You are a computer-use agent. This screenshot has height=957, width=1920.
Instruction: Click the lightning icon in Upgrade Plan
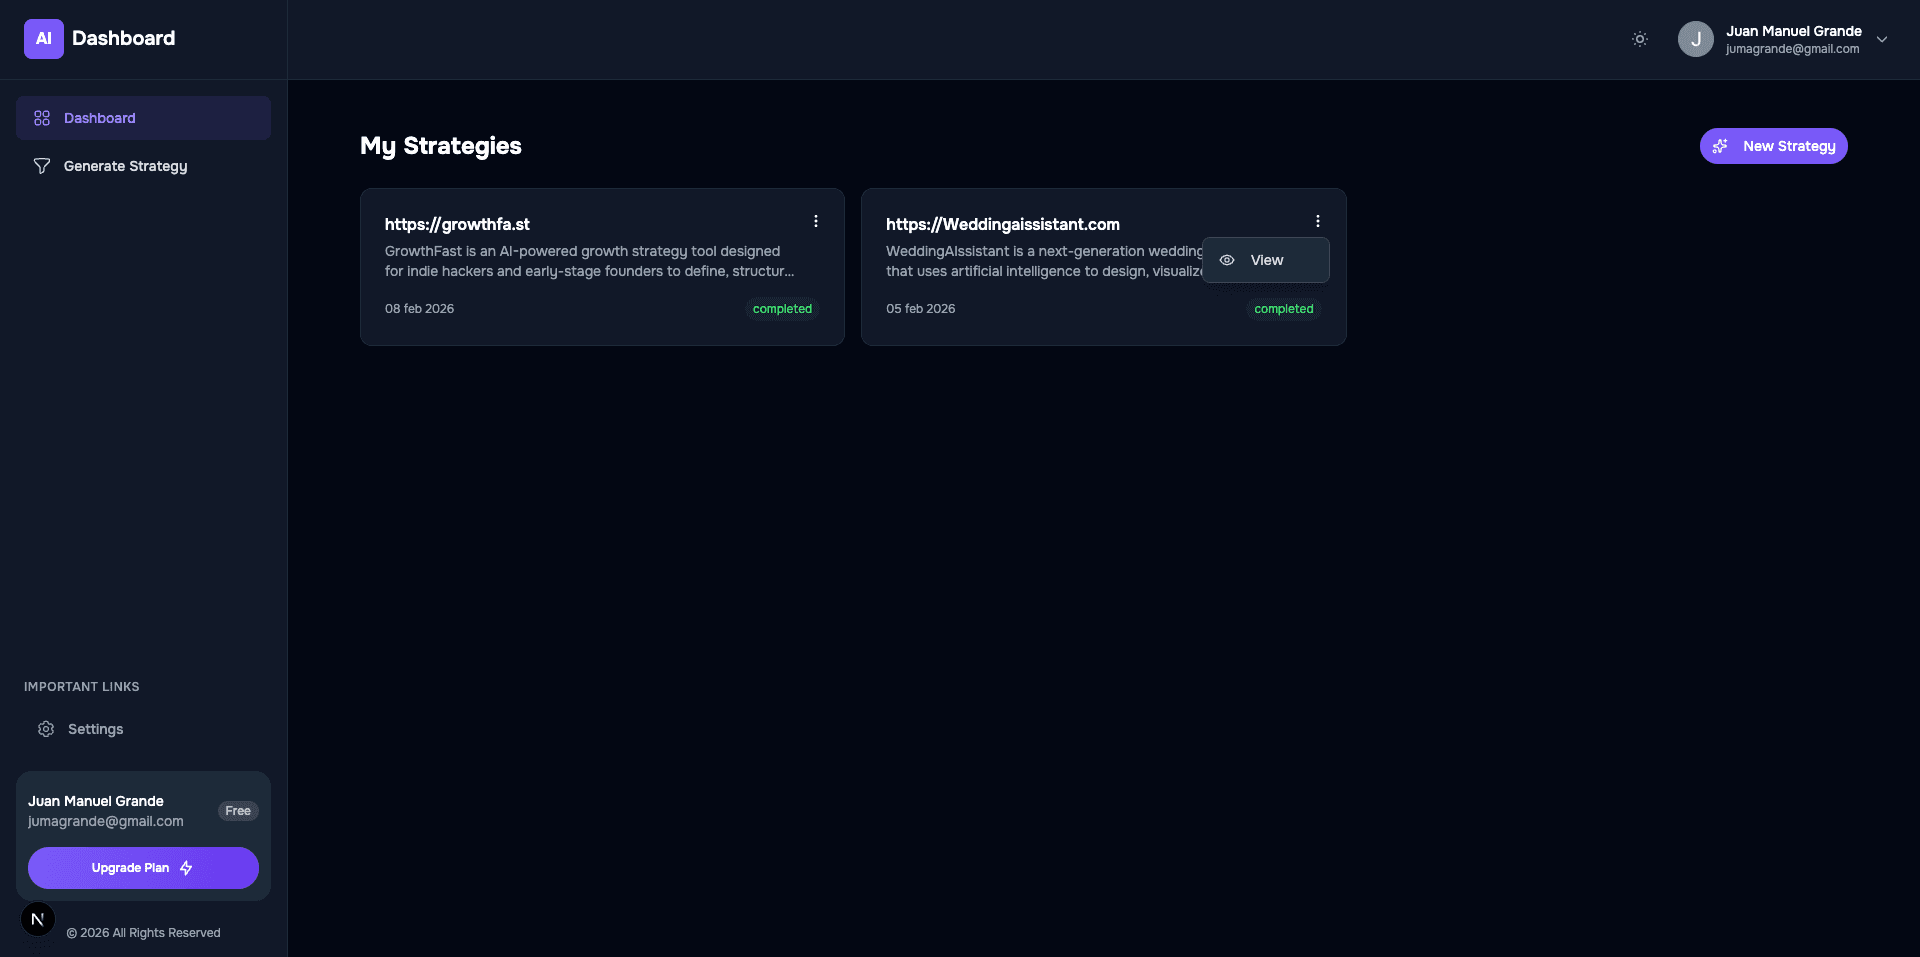(186, 868)
